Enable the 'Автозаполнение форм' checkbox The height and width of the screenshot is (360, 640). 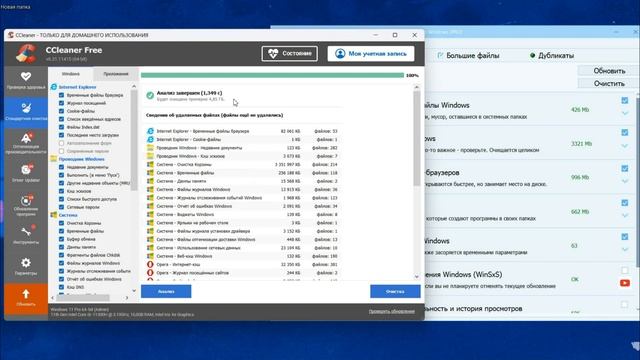61,143
